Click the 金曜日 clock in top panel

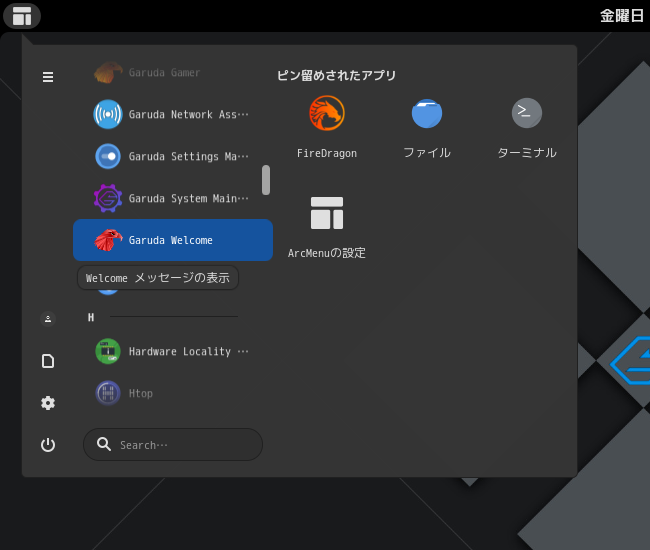coord(622,16)
